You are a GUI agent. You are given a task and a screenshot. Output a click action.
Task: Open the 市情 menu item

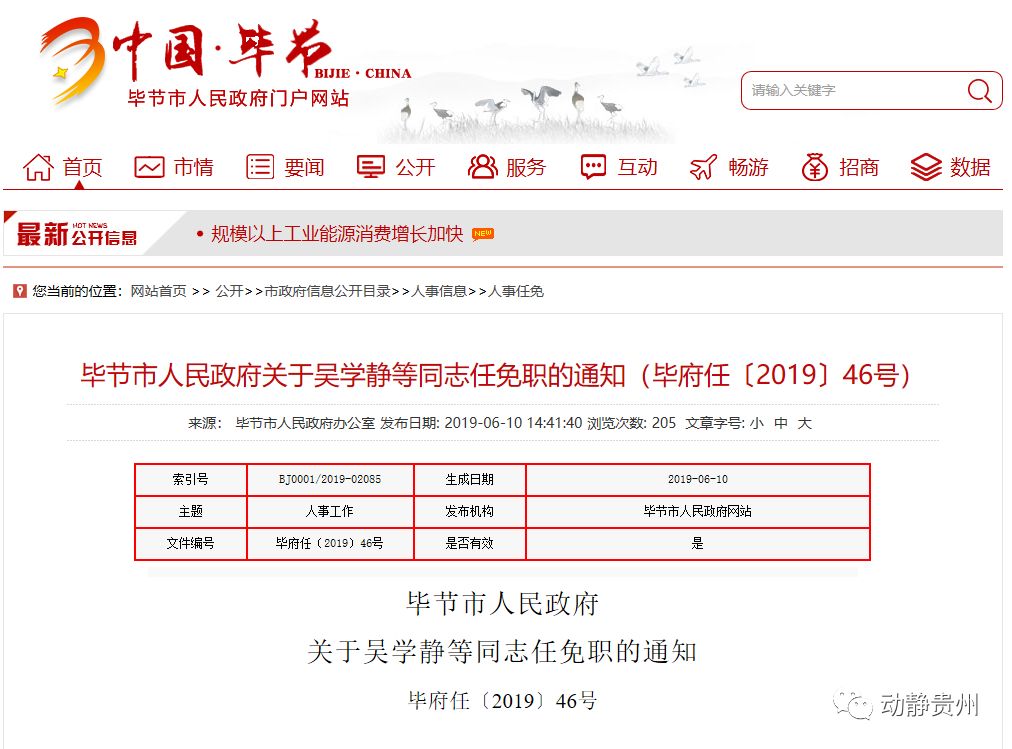(x=194, y=168)
